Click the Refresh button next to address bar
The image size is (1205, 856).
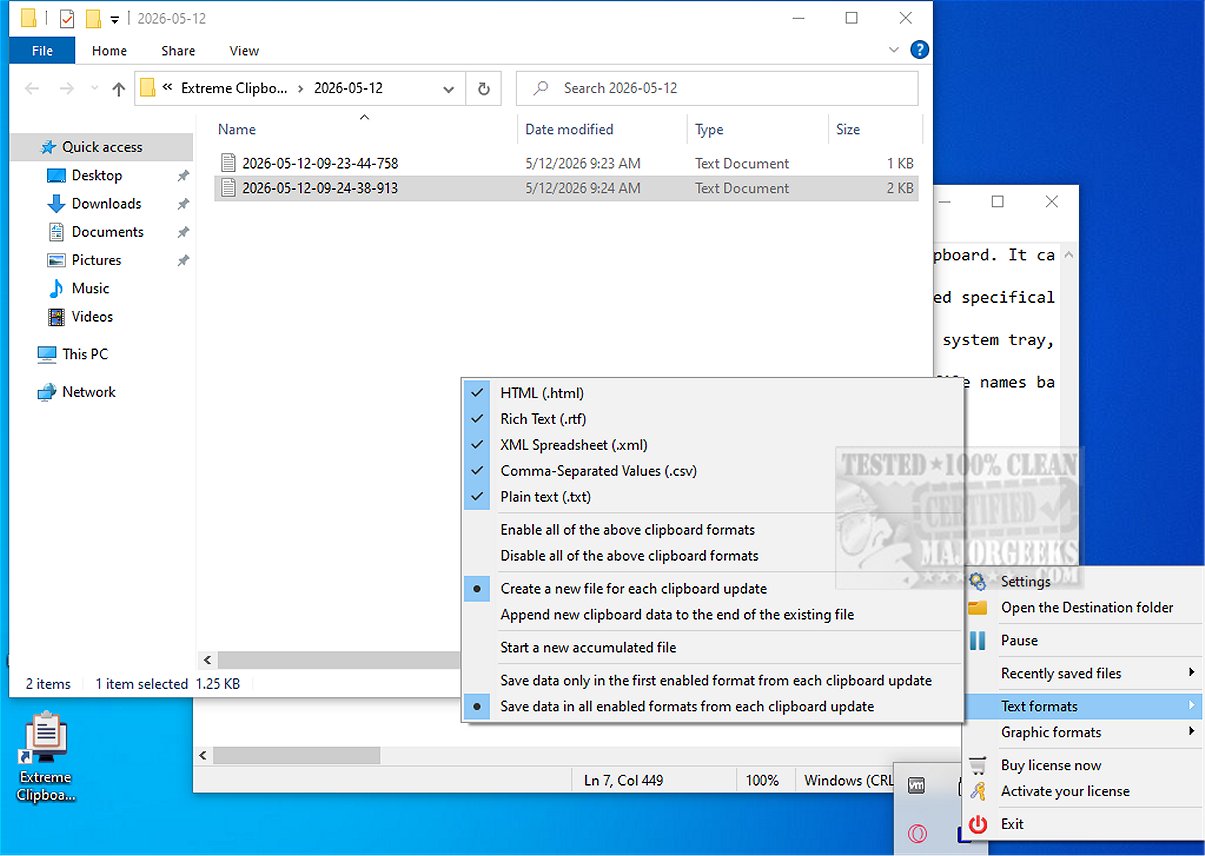click(484, 88)
